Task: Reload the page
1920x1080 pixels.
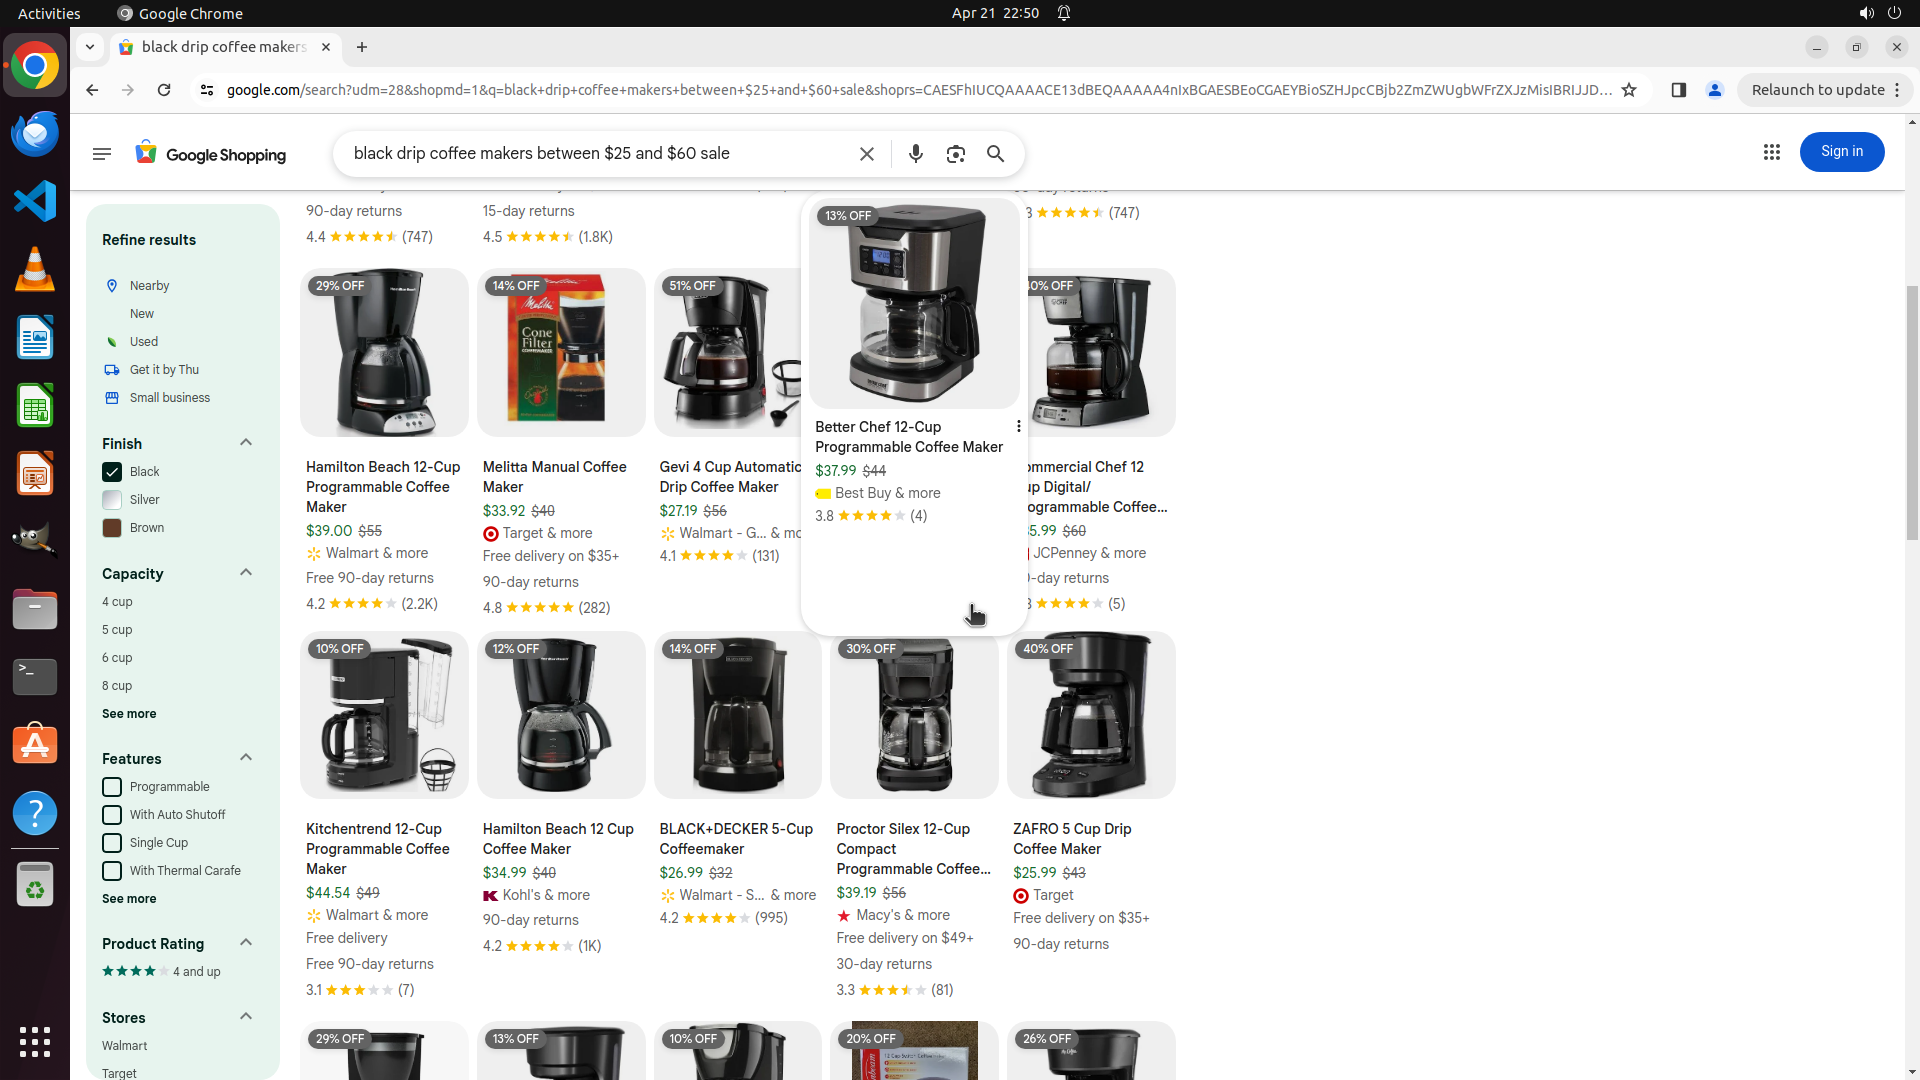Action: point(164,90)
